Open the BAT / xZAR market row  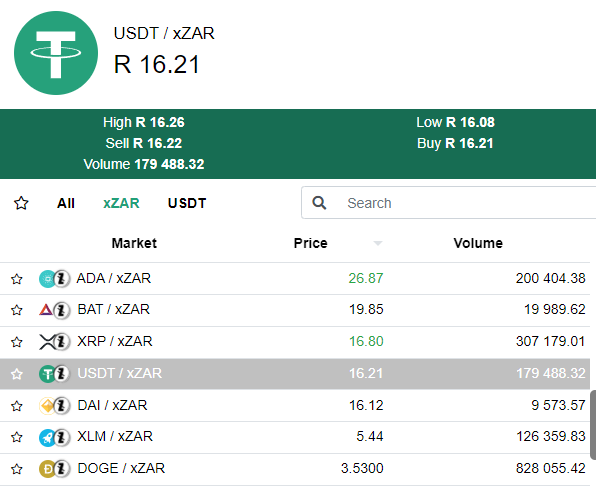pyautogui.click(x=295, y=310)
